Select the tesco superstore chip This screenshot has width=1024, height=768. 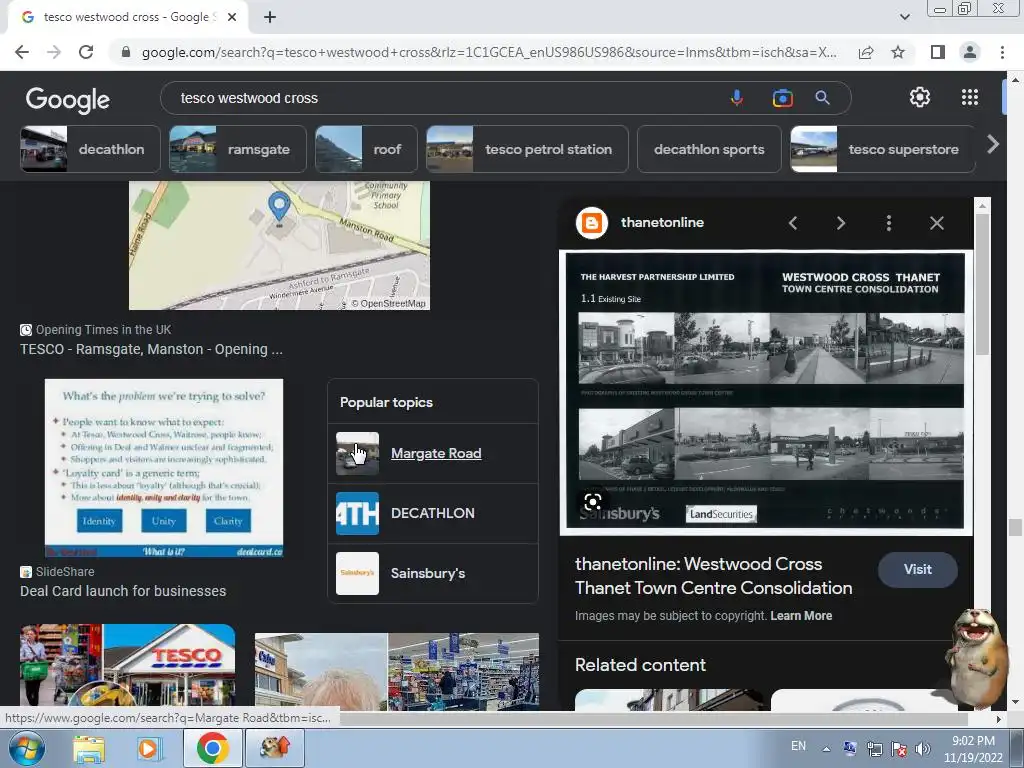pyautogui.click(x=883, y=149)
